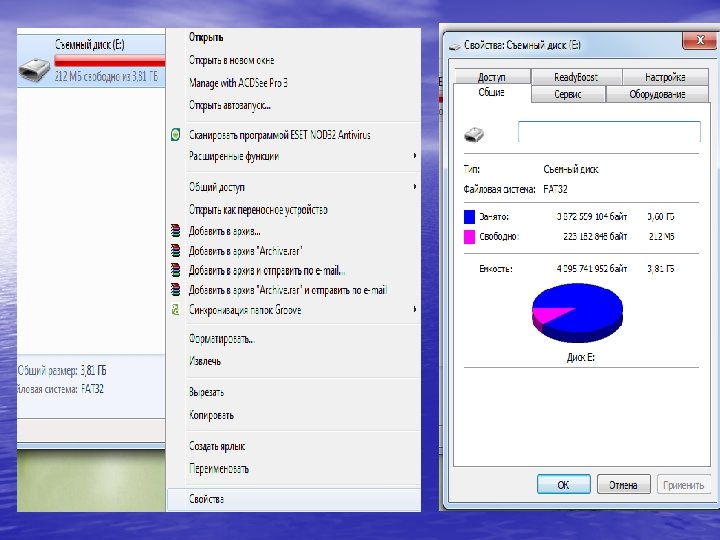Image resolution: width=720 pixels, height=540 pixels.
Task: Expand 'Синхронизация папок Groove' submenu arrow
Action: (x=415, y=309)
